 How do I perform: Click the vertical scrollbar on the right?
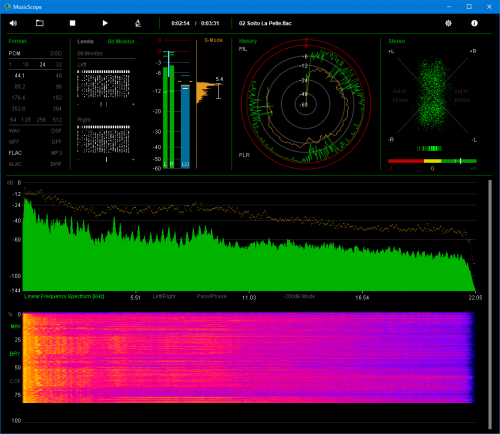pyautogui.click(x=490, y=304)
